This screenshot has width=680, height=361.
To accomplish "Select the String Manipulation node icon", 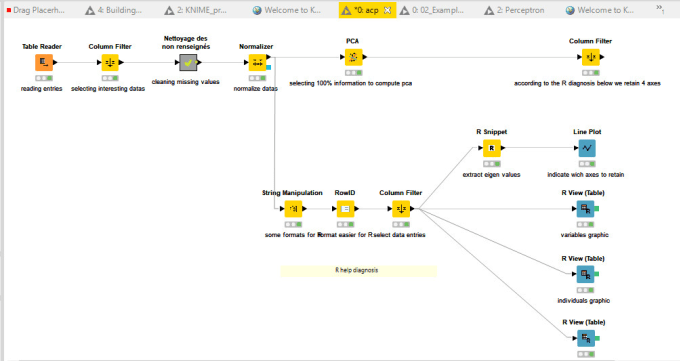I will 293,209.
